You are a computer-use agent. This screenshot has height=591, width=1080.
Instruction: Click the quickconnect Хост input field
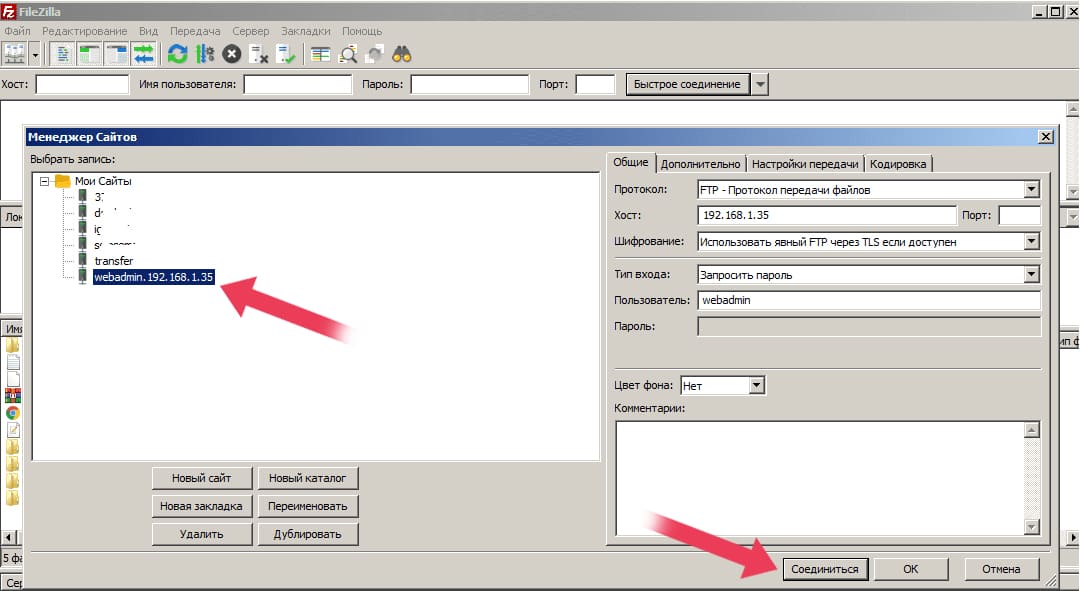(82, 84)
